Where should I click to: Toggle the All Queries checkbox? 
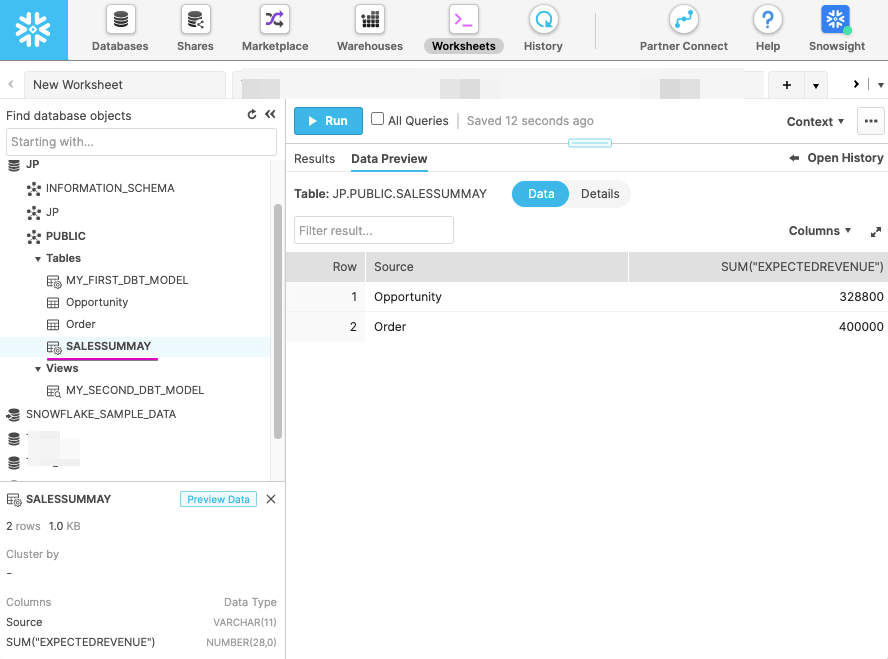(377, 119)
